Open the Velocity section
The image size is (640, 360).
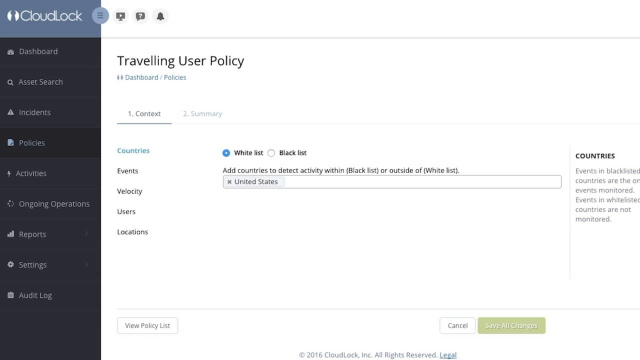pos(130,191)
